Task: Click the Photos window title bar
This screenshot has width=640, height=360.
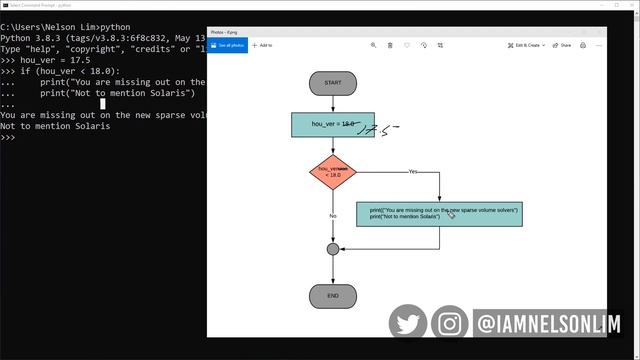Action: coord(407,32)
